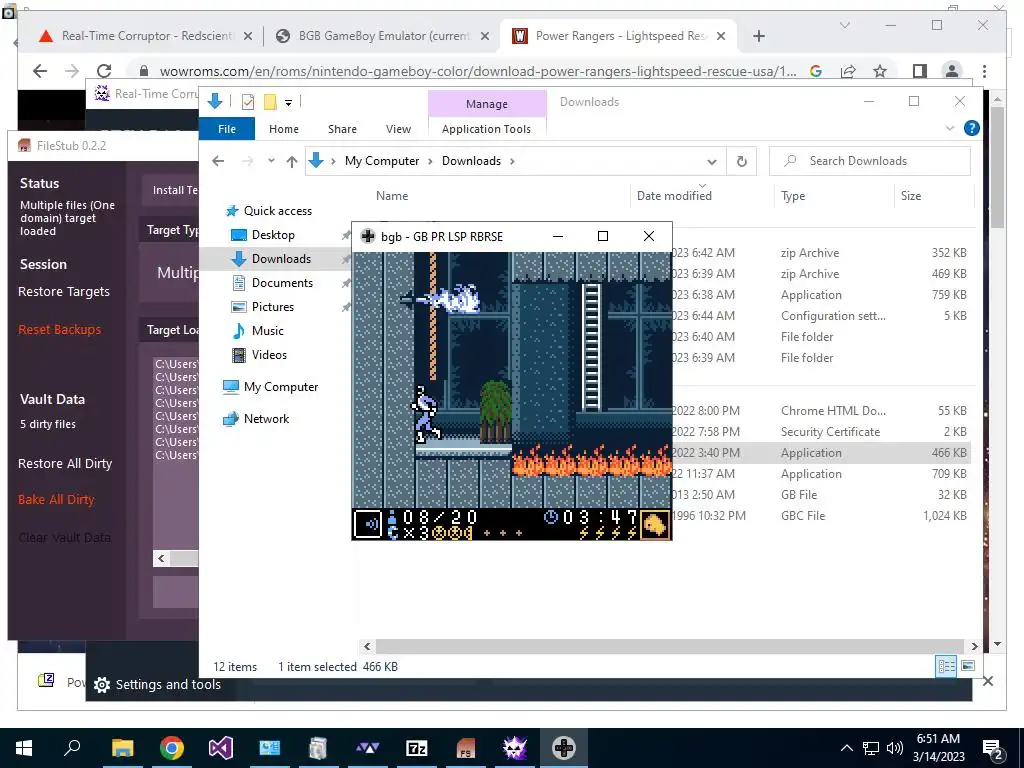The width and height of the screenshot is (1024, 768).
Task: Share this page via Chrome share icon
Action: [x=848, y=71]
